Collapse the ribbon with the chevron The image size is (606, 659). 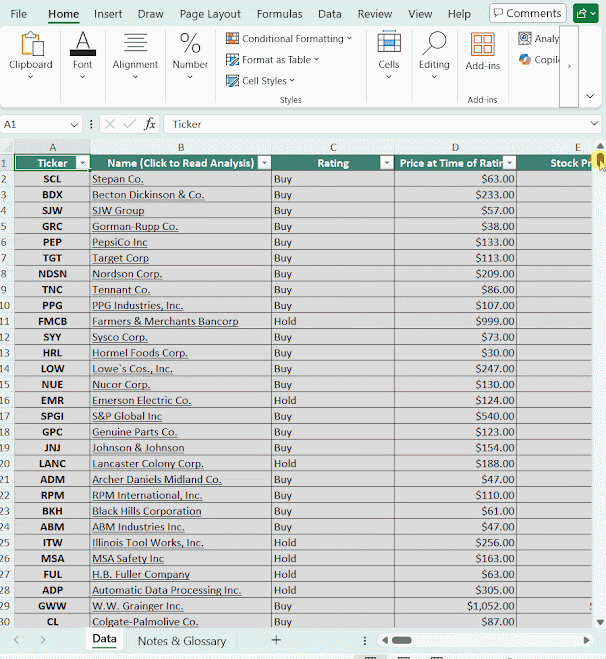point(590,96)
